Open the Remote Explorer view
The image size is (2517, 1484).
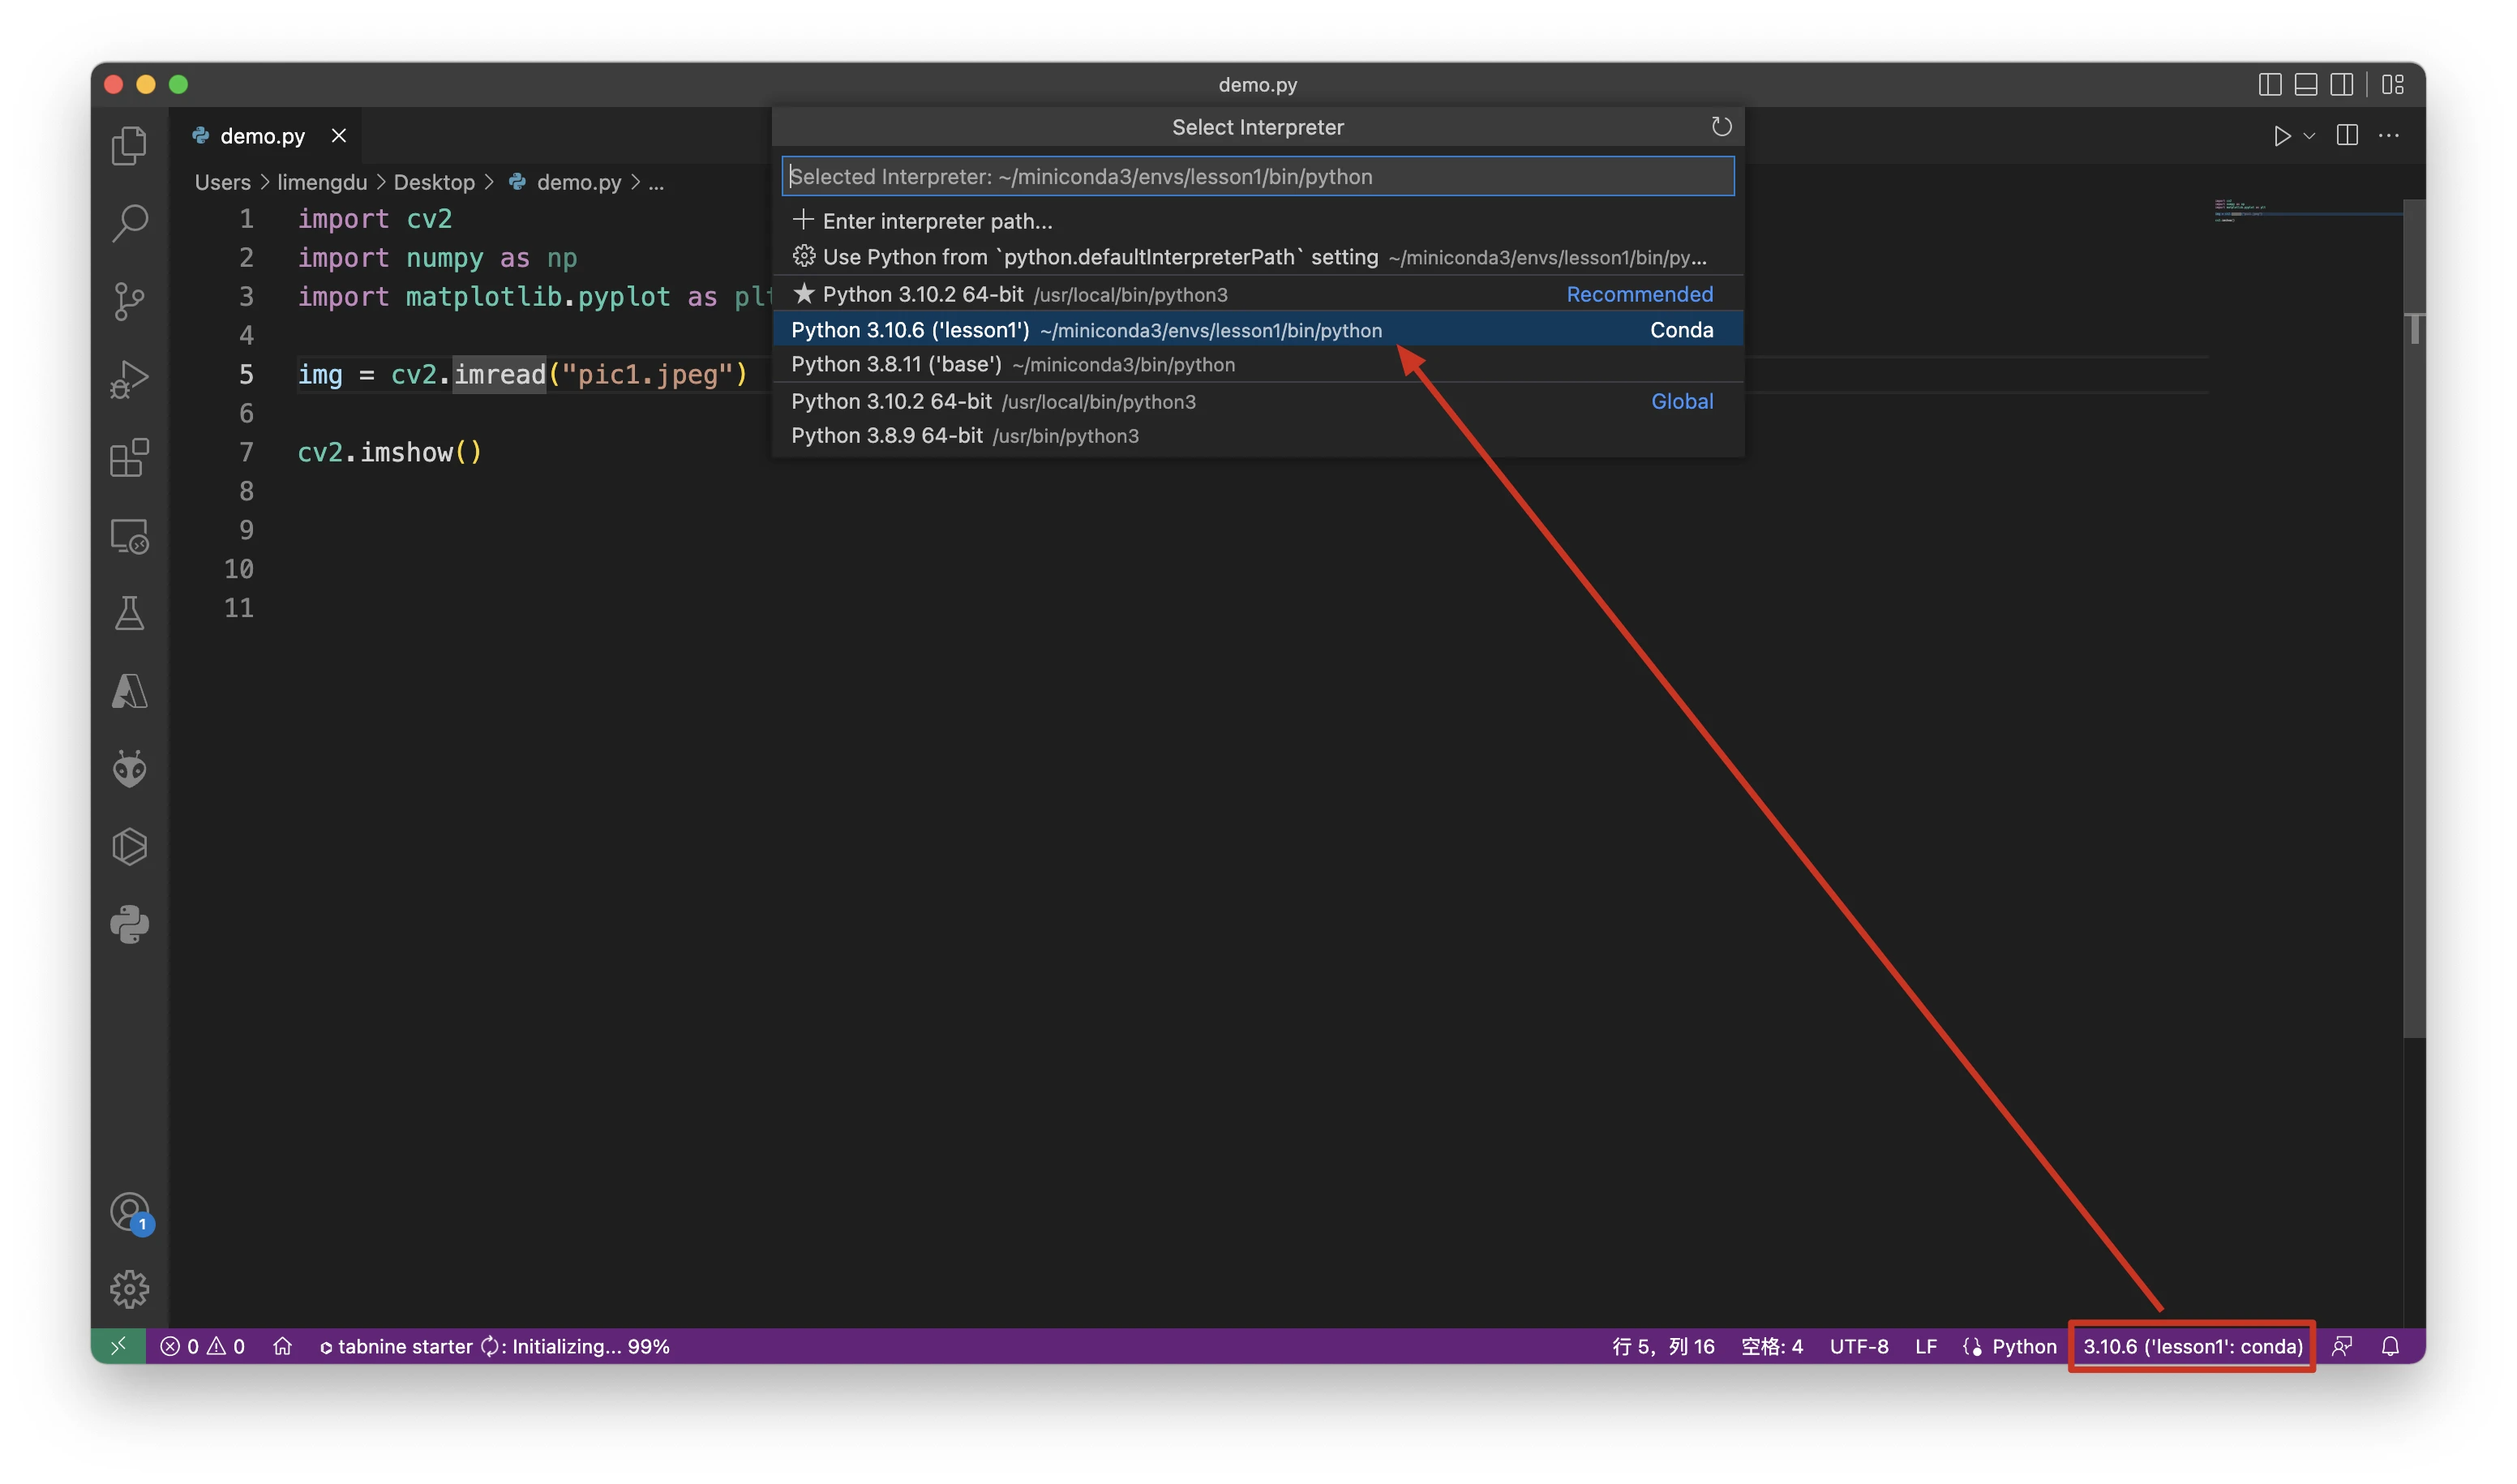[x=129, y=536]
